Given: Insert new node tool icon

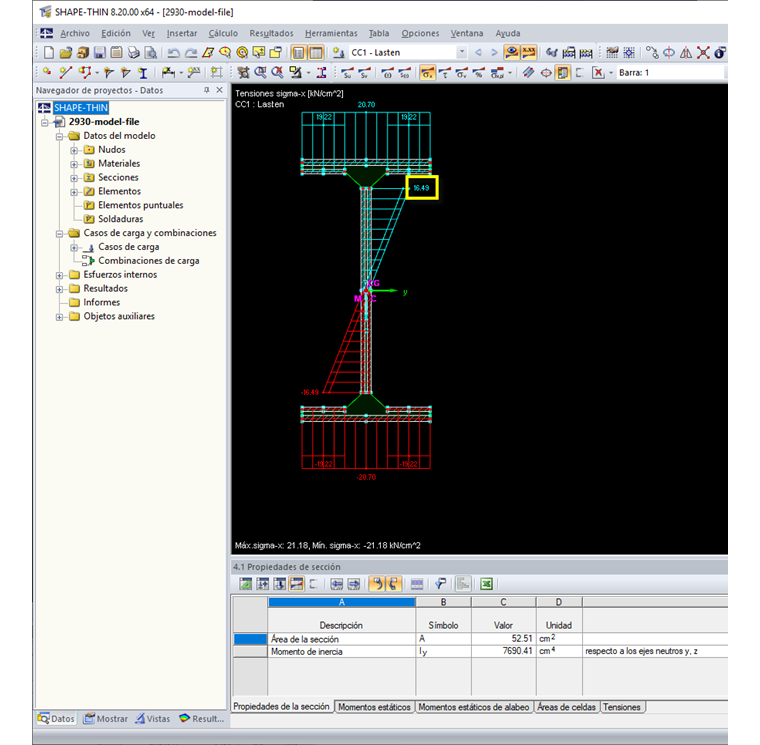Looking at the screenshot, I should click(x=48, y=73).
